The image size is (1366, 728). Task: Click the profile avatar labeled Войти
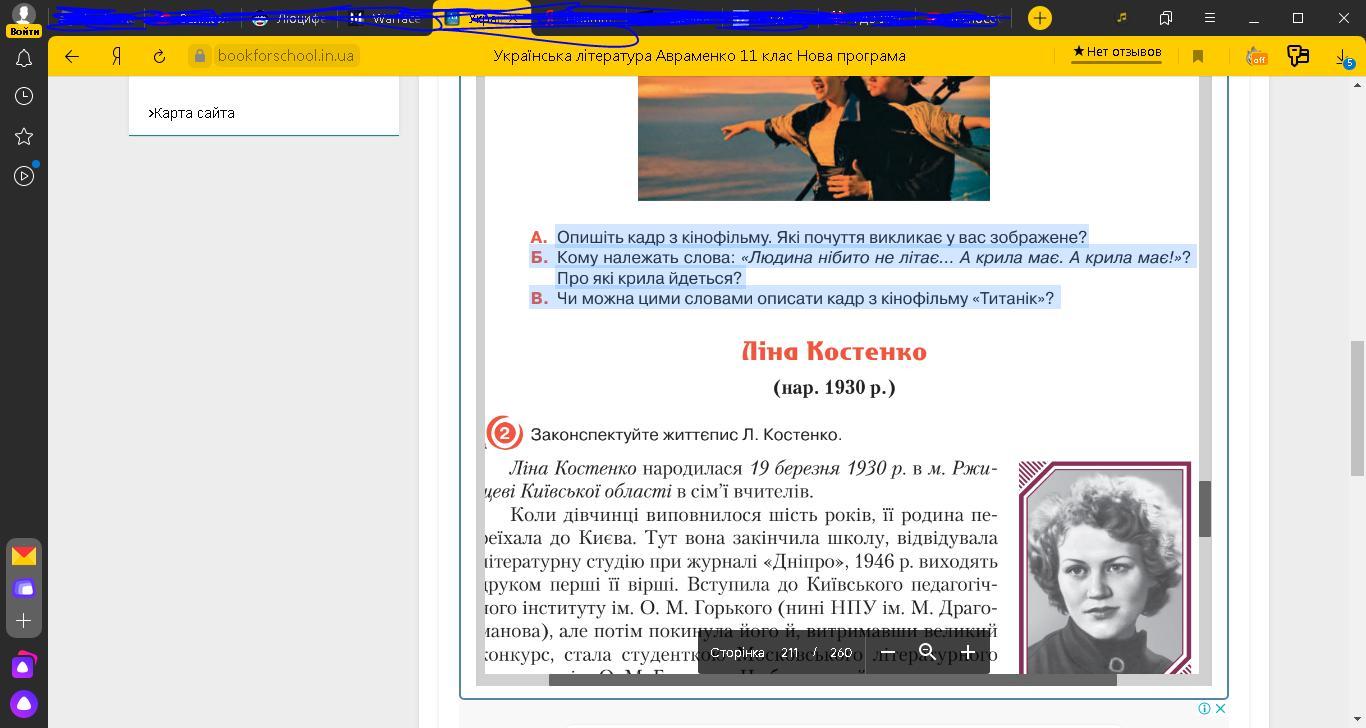[24, 19]
